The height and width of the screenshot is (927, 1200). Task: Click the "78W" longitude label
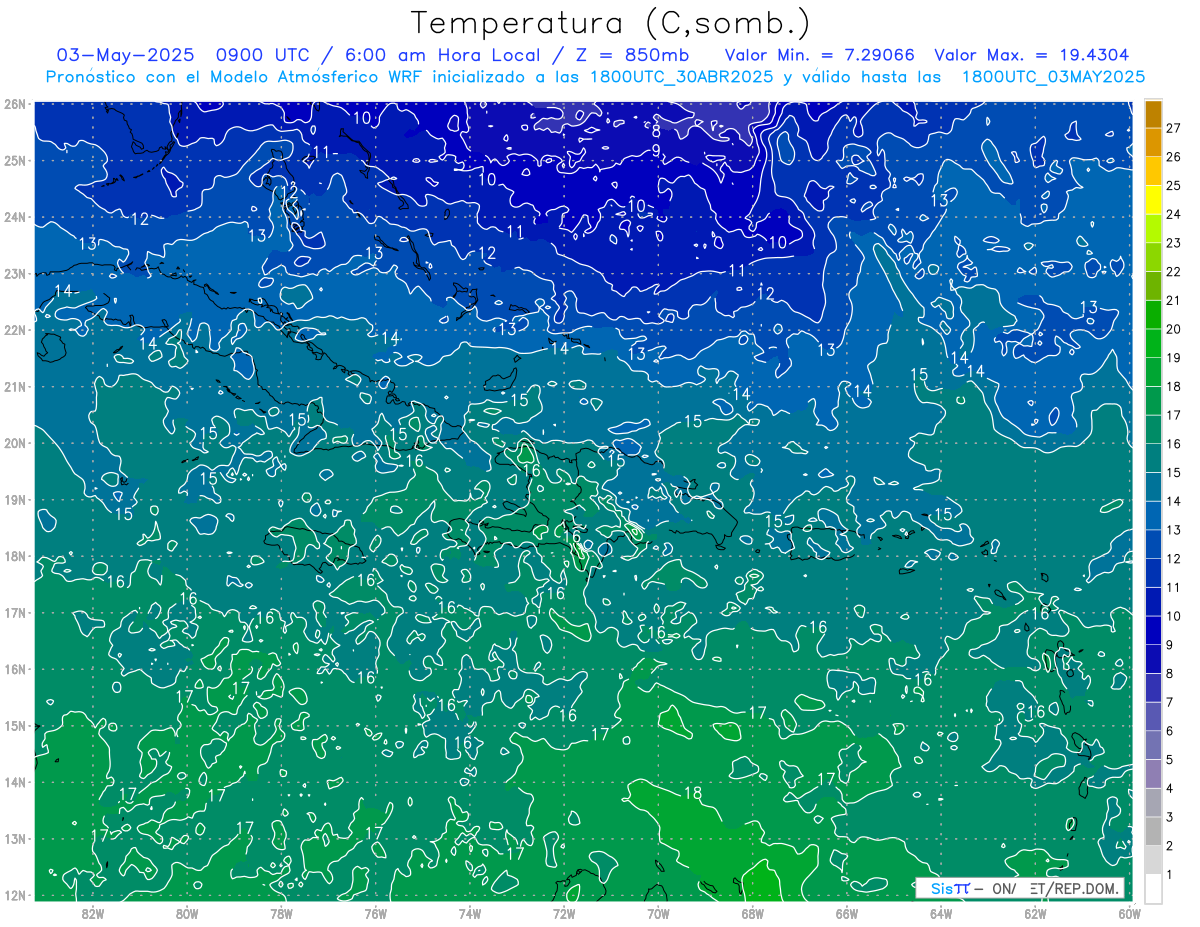[x=281, y=913]
